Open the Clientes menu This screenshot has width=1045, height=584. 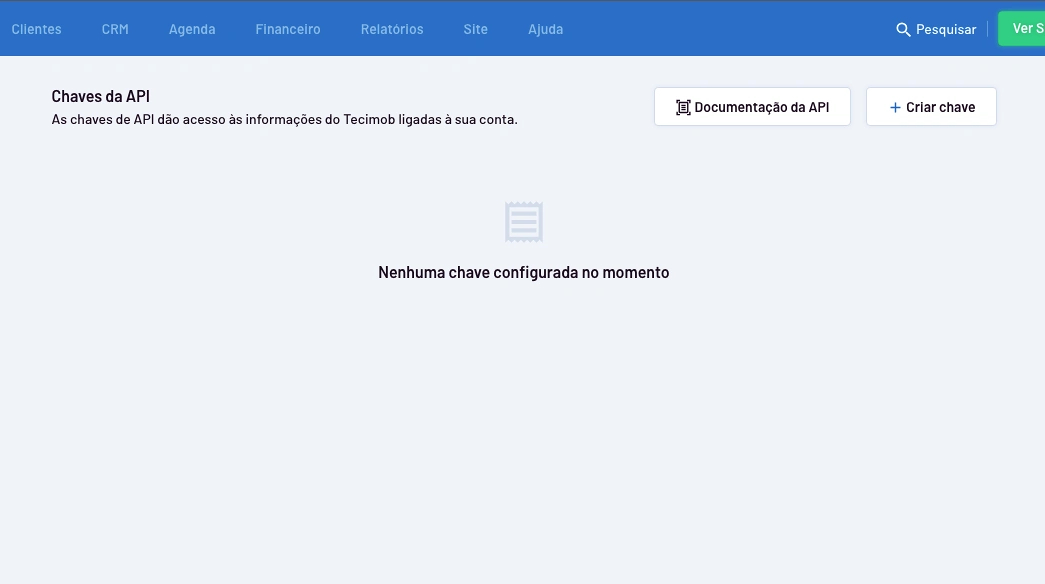(36, 29)
